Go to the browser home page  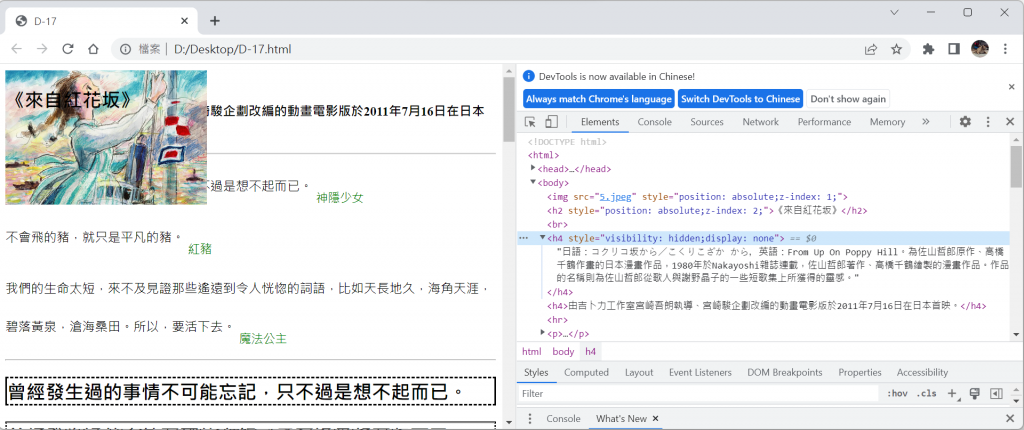(x=93, y=49)
